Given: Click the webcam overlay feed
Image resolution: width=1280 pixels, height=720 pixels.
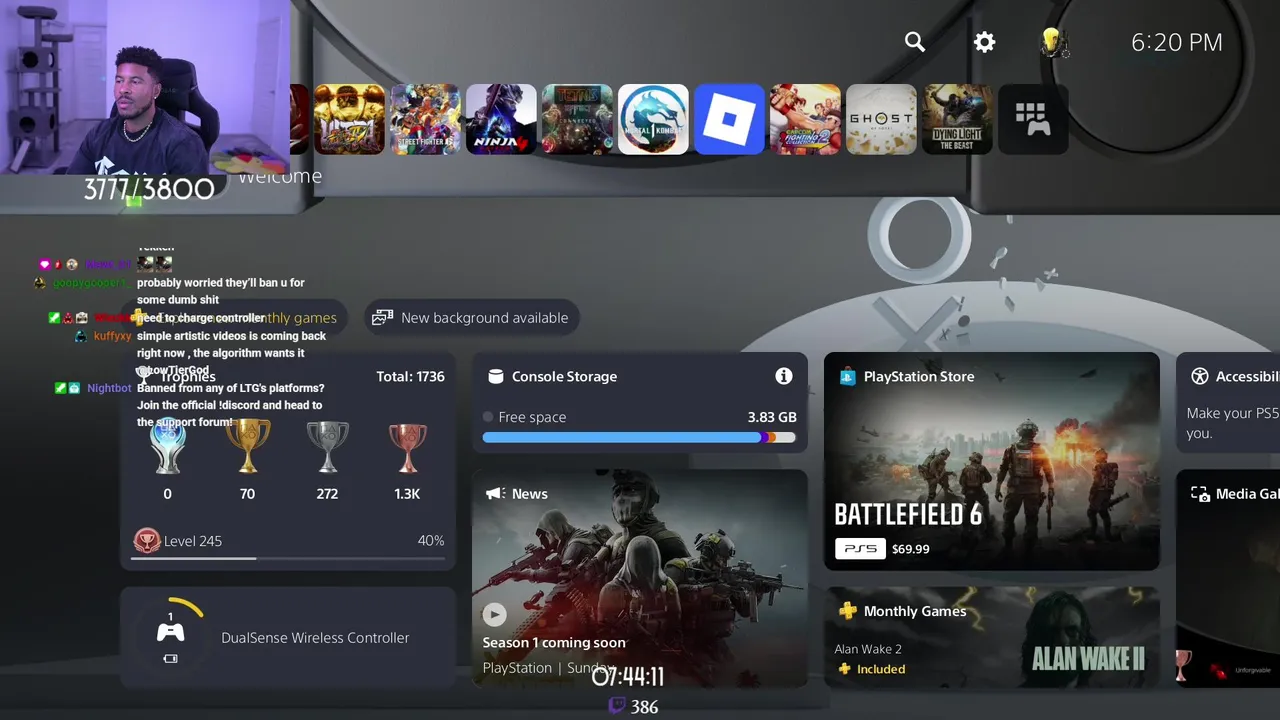Looking at the screenshot, I should 146,87.
